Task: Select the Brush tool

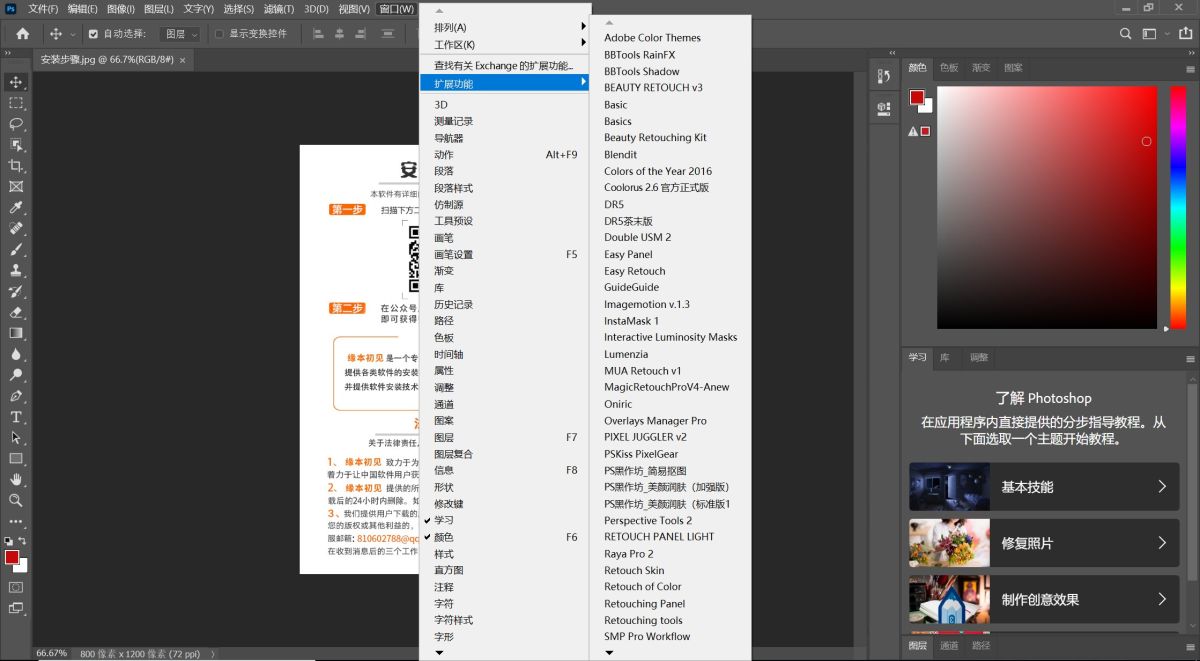Action: [16, 249]
